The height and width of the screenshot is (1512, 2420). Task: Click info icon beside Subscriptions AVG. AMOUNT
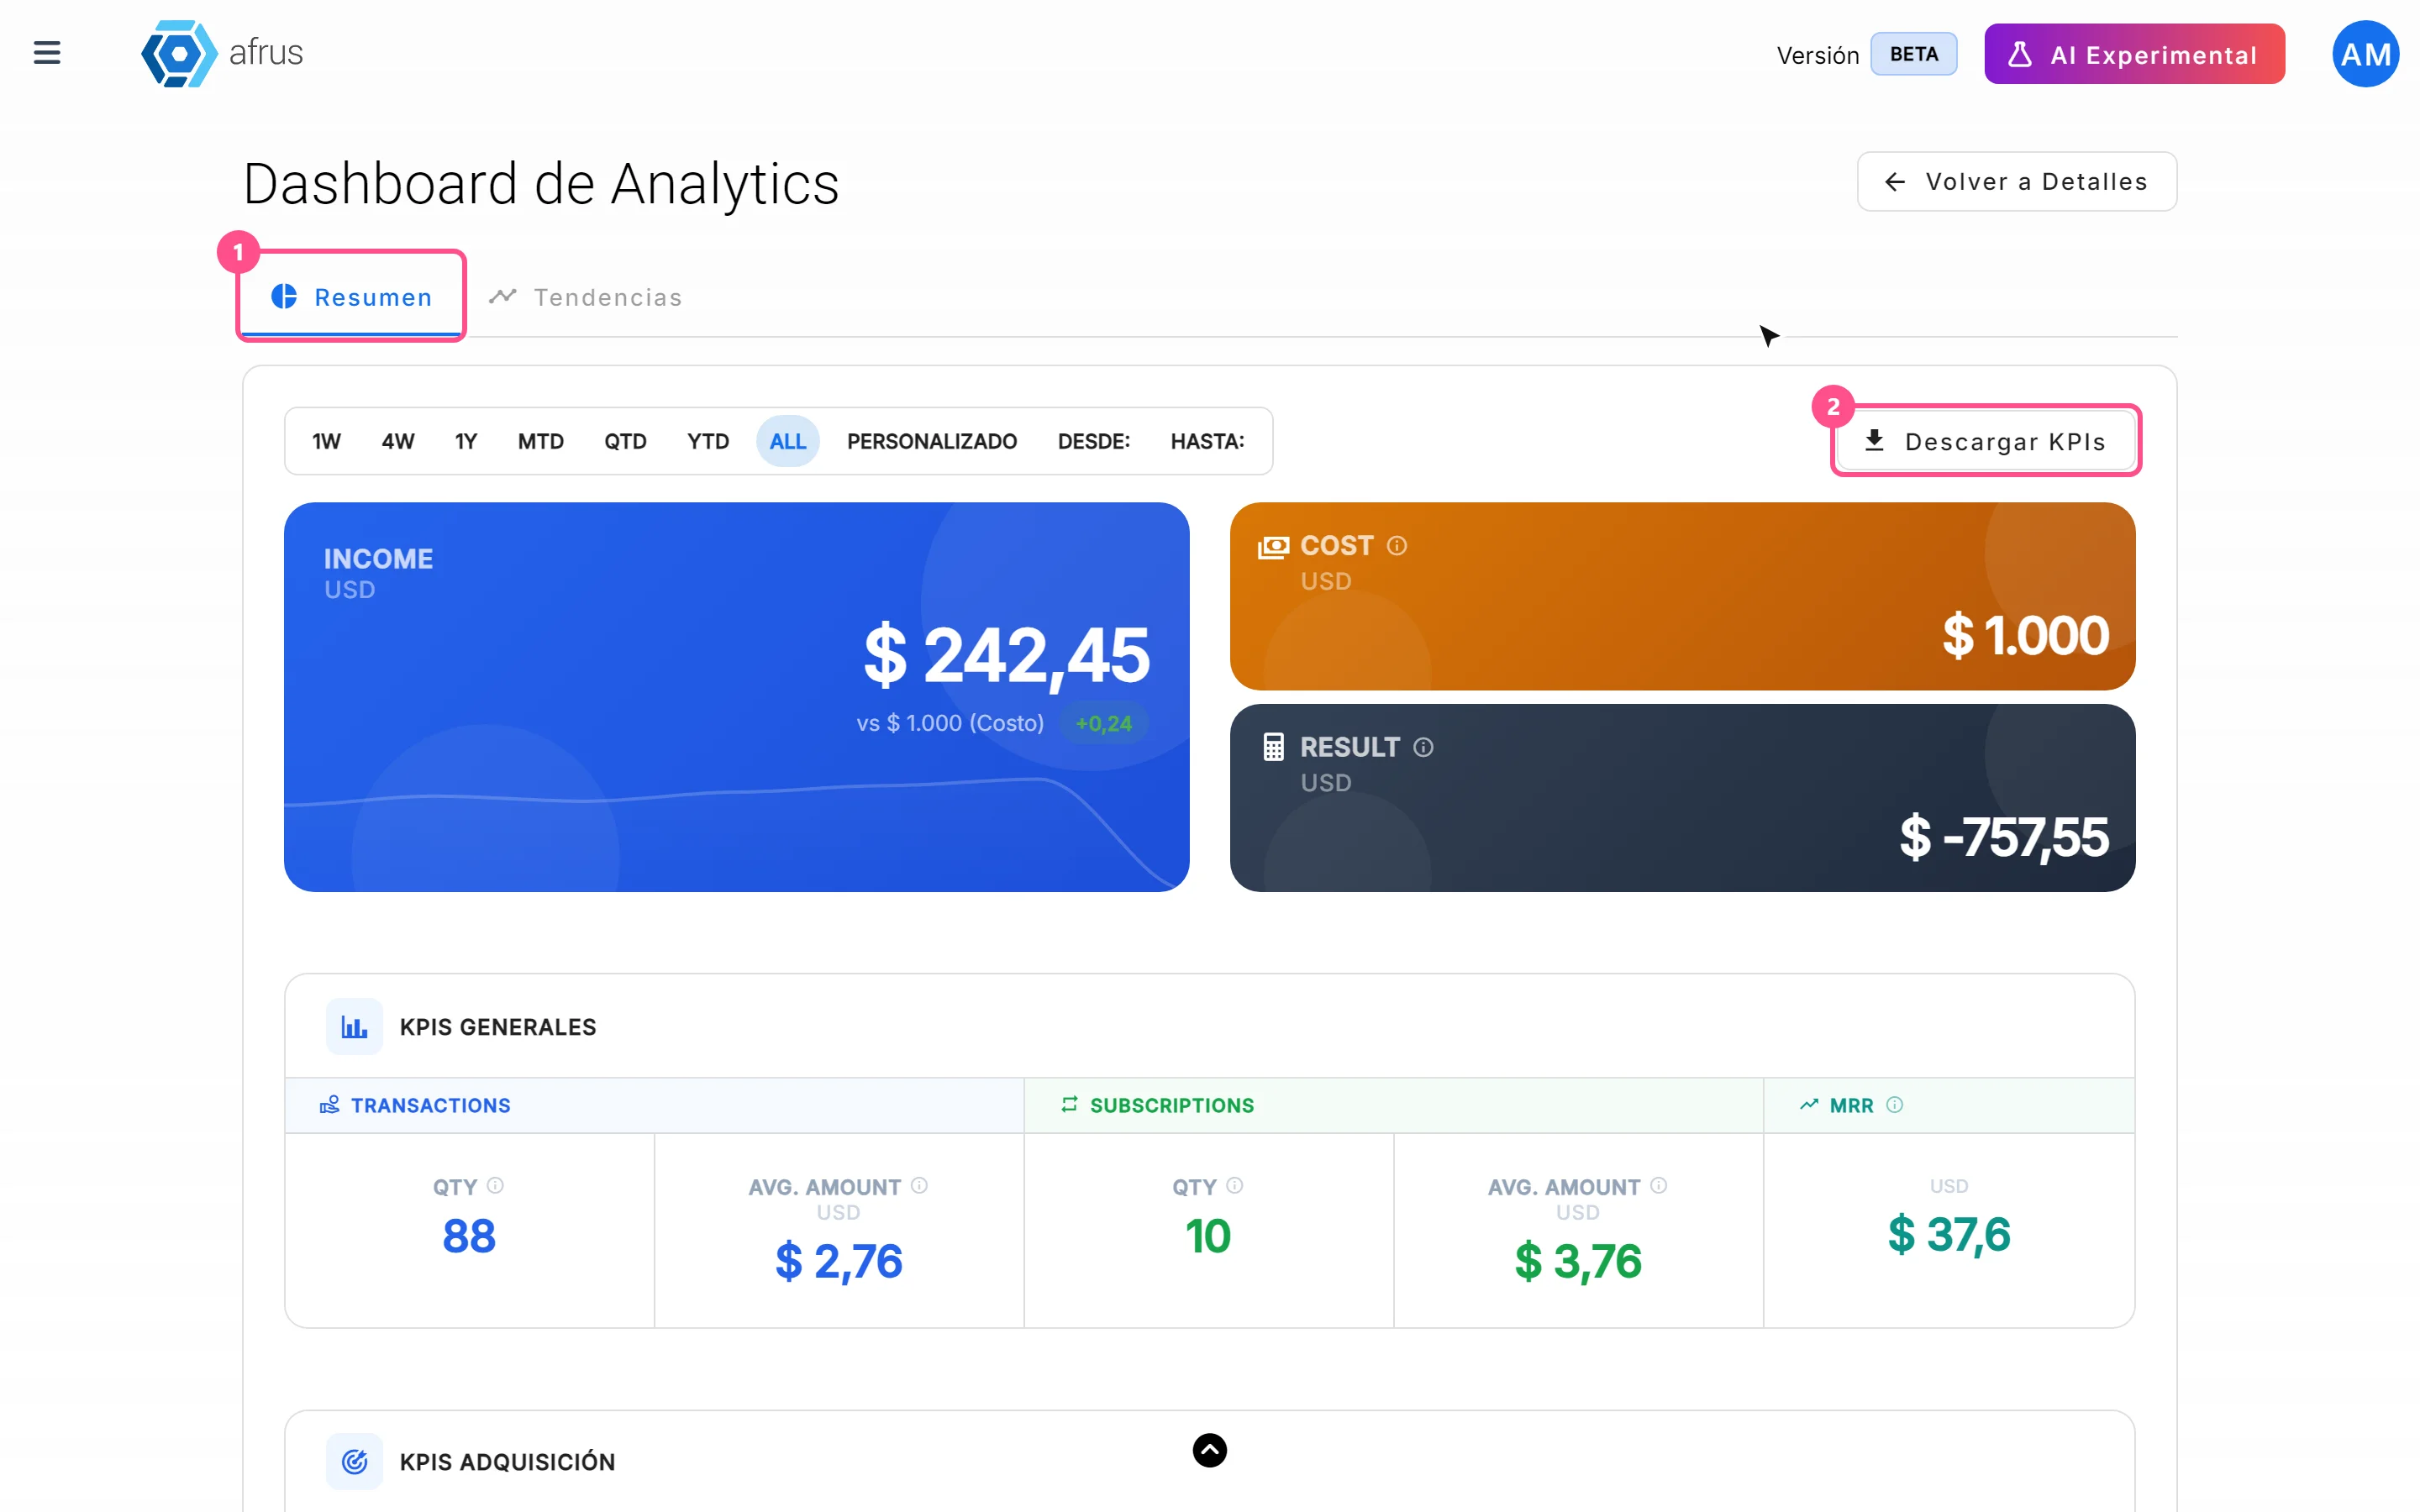click(1659, 1186)
